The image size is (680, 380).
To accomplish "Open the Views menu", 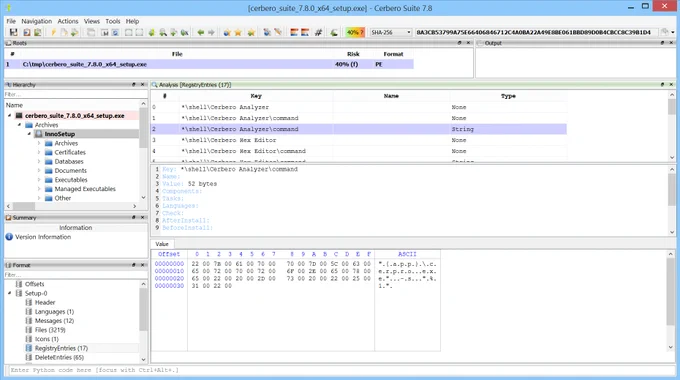I will (x=92, y=21).
